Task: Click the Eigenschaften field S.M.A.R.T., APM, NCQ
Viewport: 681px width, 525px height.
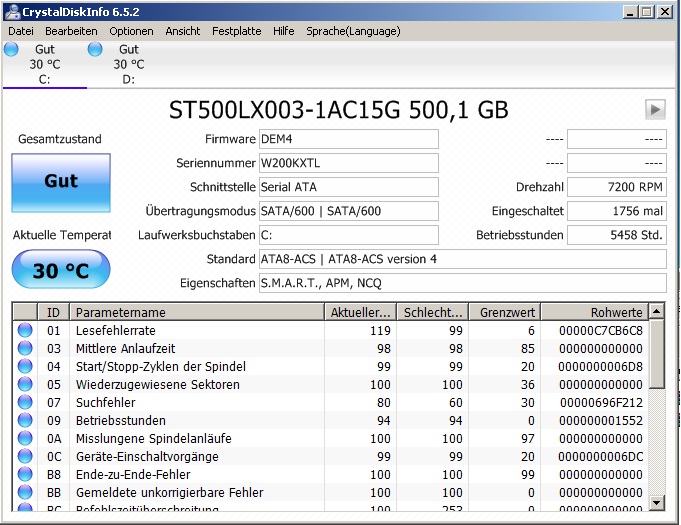Action: pos(463,283)
